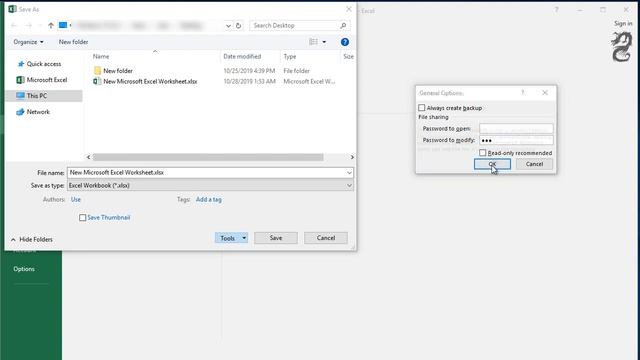
Task: Enable Always create backup checkbox
Action: (422, 108)
